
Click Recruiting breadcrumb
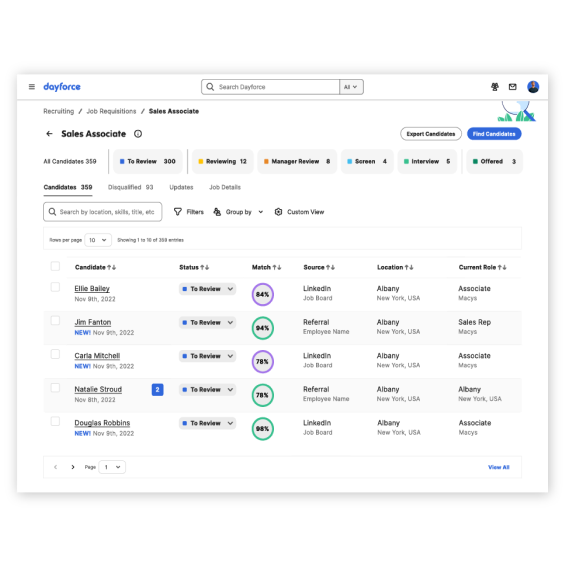pyautogui.click(x=58, y=111)
